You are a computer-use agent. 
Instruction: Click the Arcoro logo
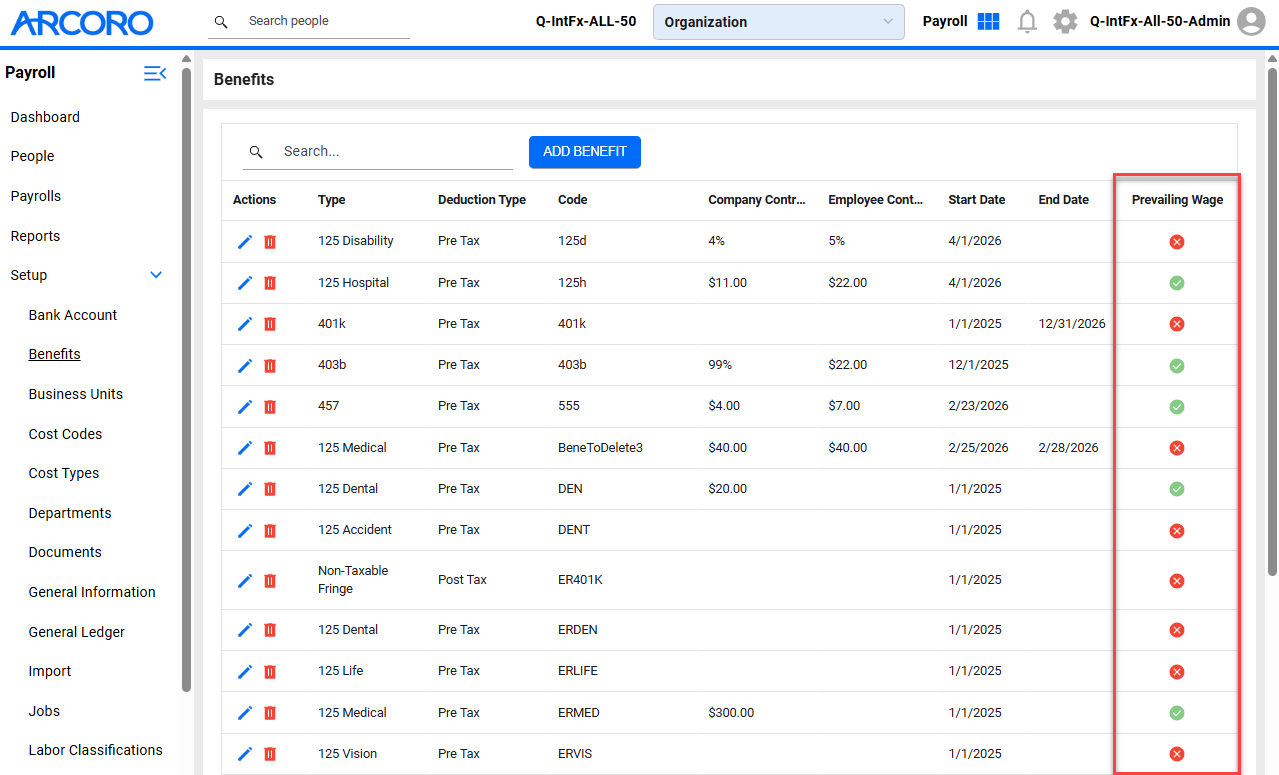82,22
